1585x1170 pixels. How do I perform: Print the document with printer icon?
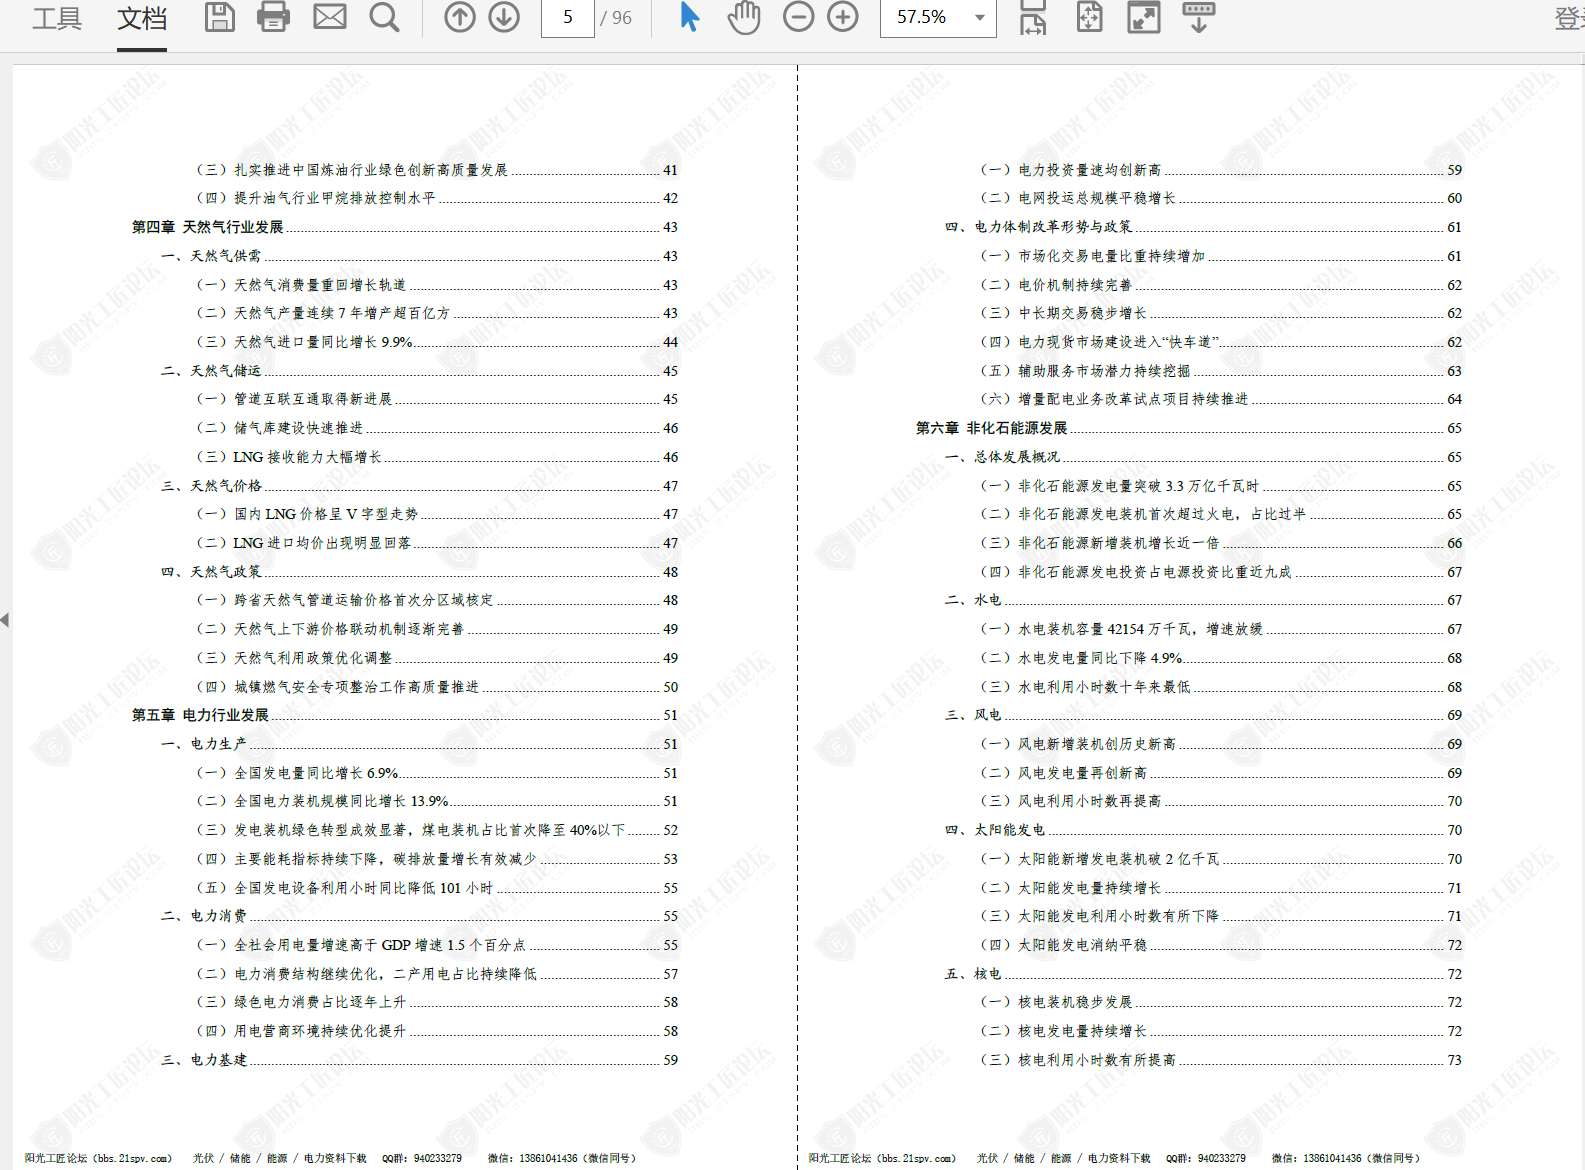[273, 17]
